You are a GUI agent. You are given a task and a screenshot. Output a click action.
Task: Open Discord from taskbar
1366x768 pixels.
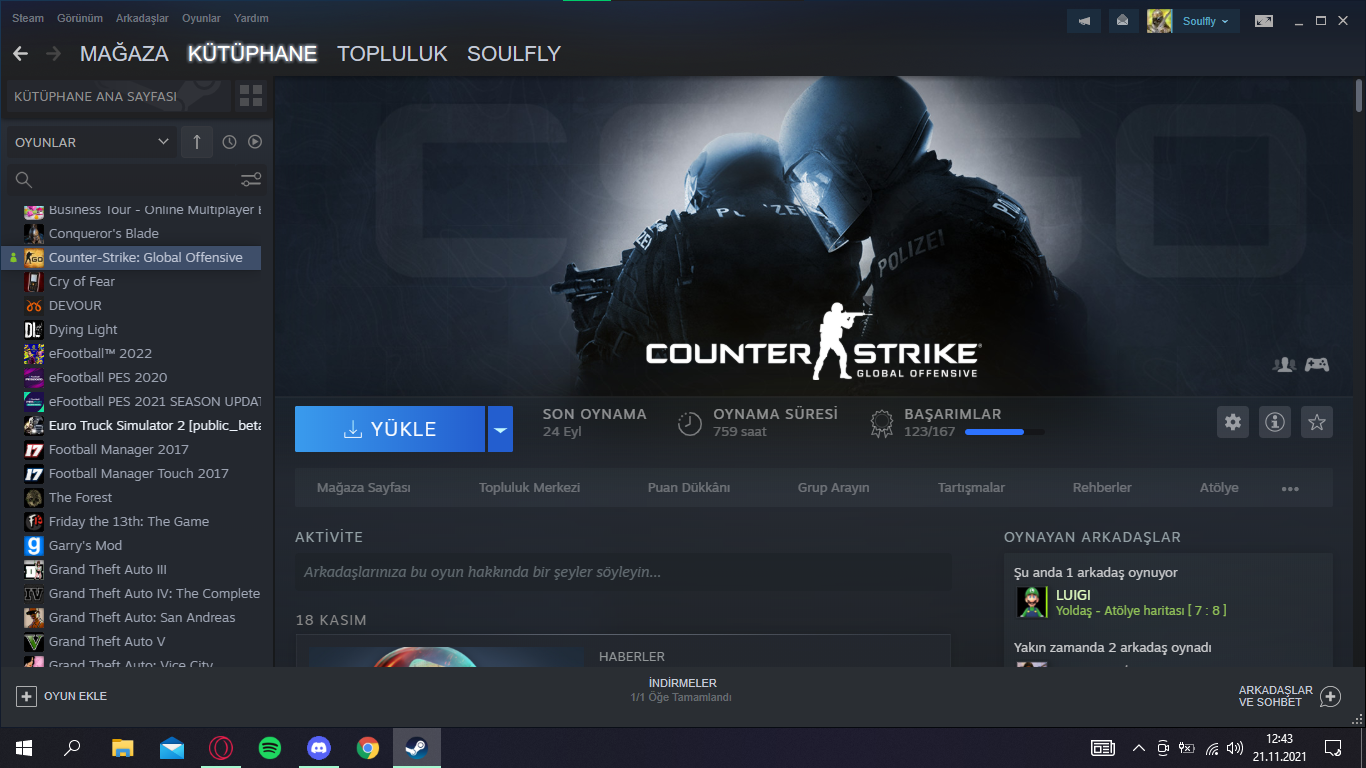click(x=319, y=748)
